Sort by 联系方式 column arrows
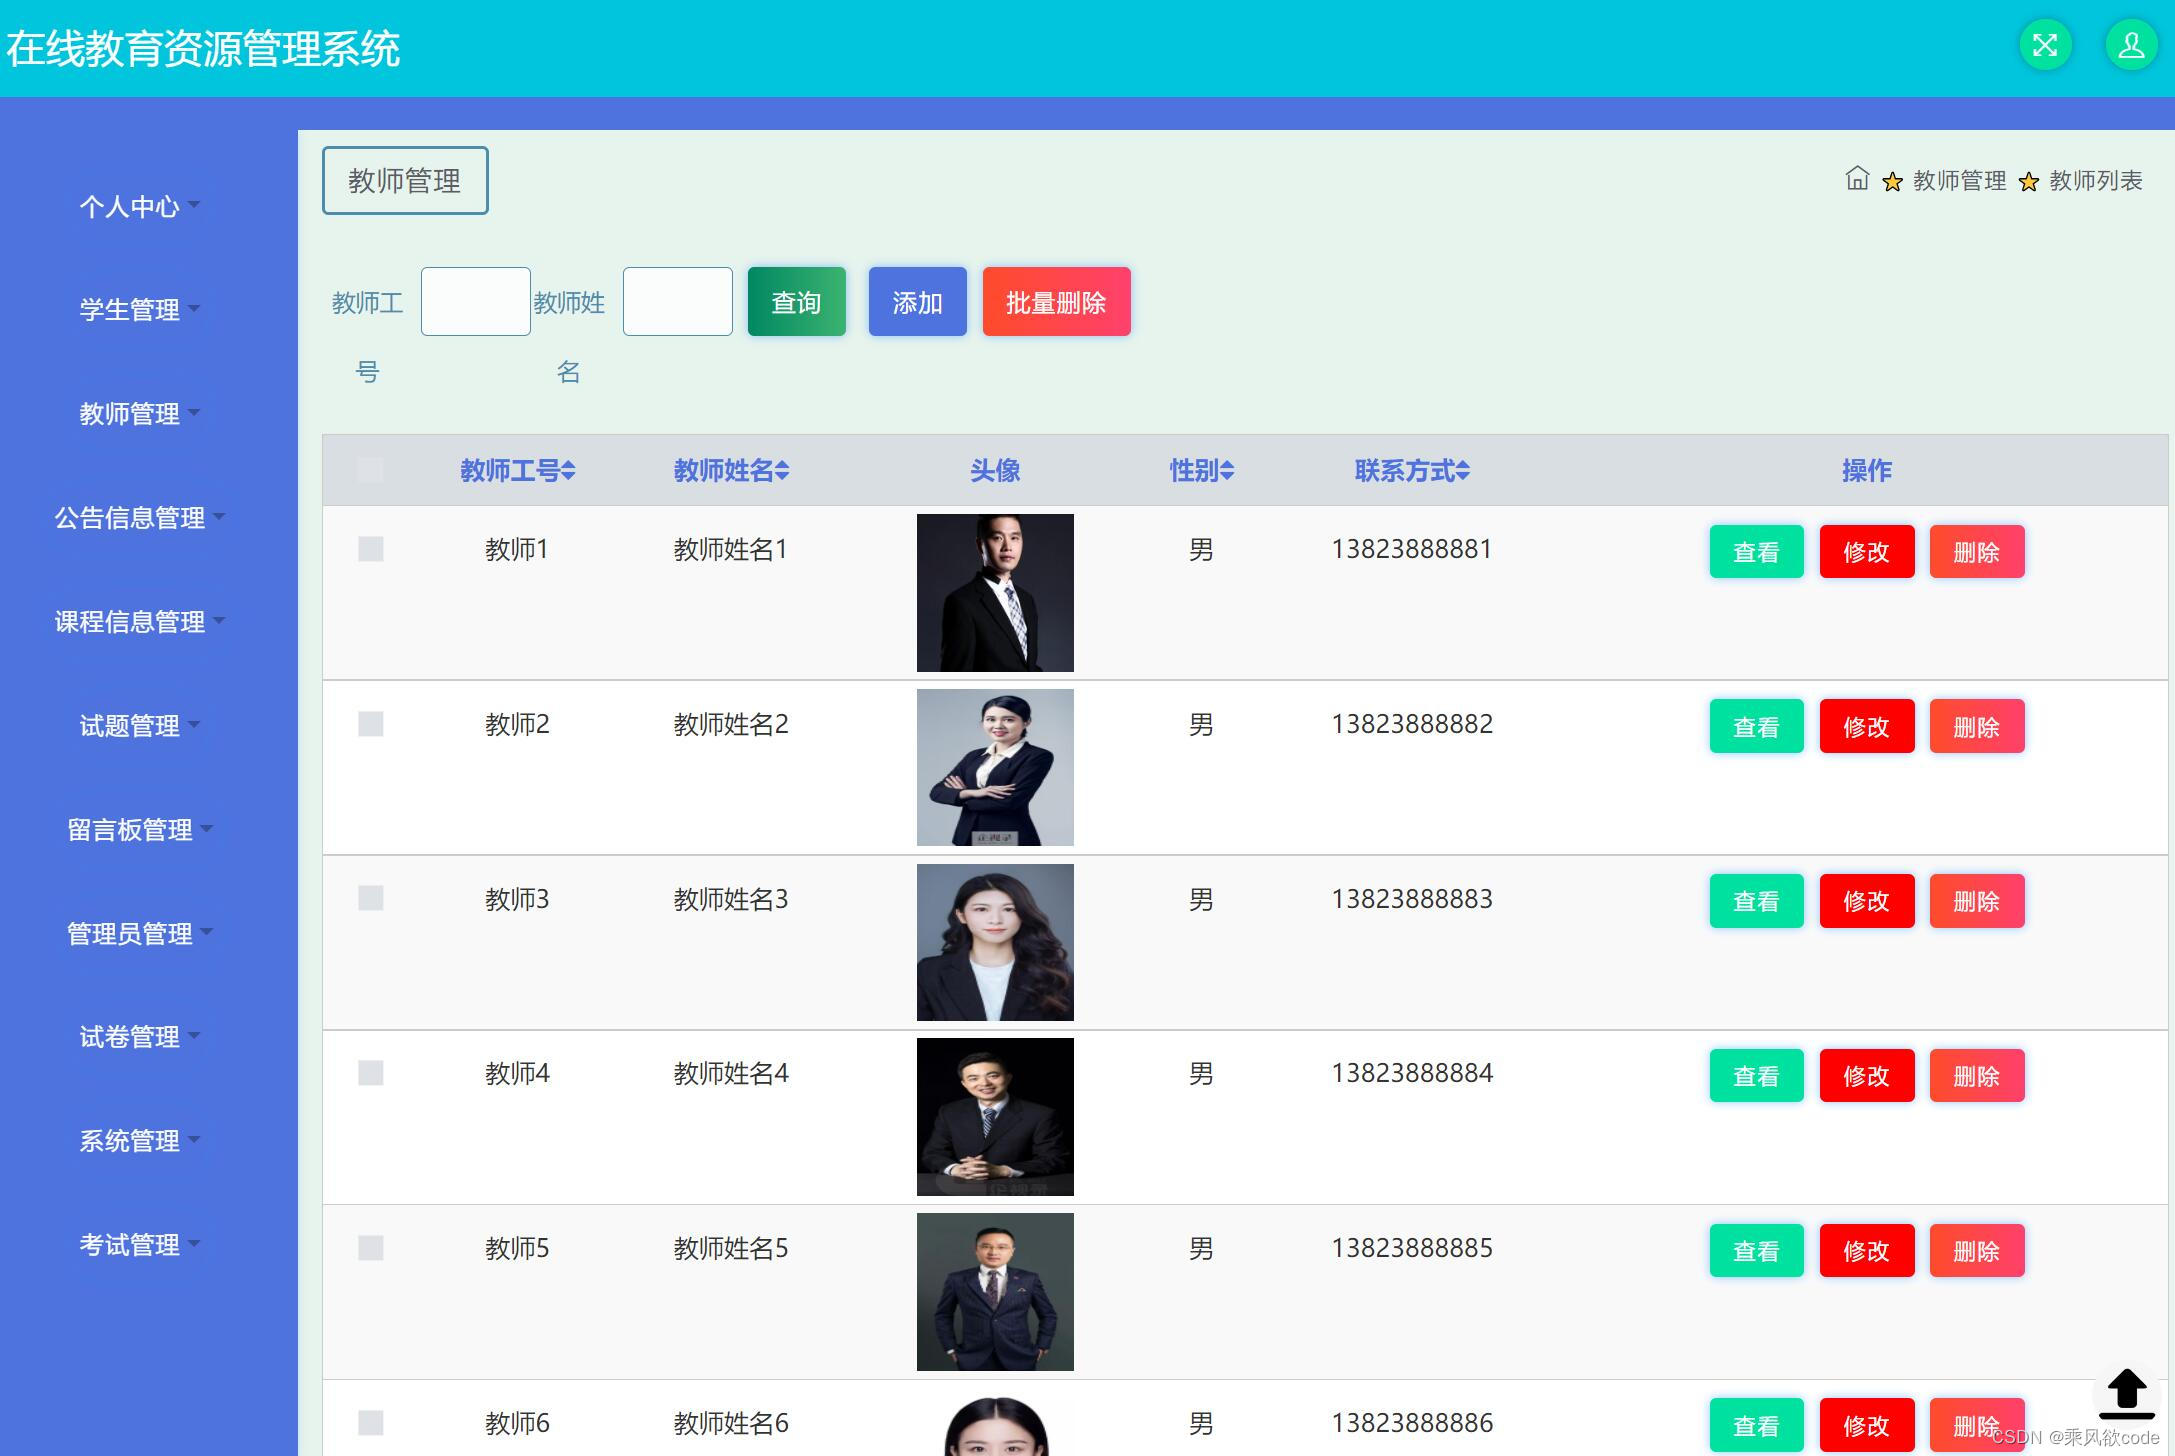Screen dimensions: 2175x1456 (x=1463, y=471)
